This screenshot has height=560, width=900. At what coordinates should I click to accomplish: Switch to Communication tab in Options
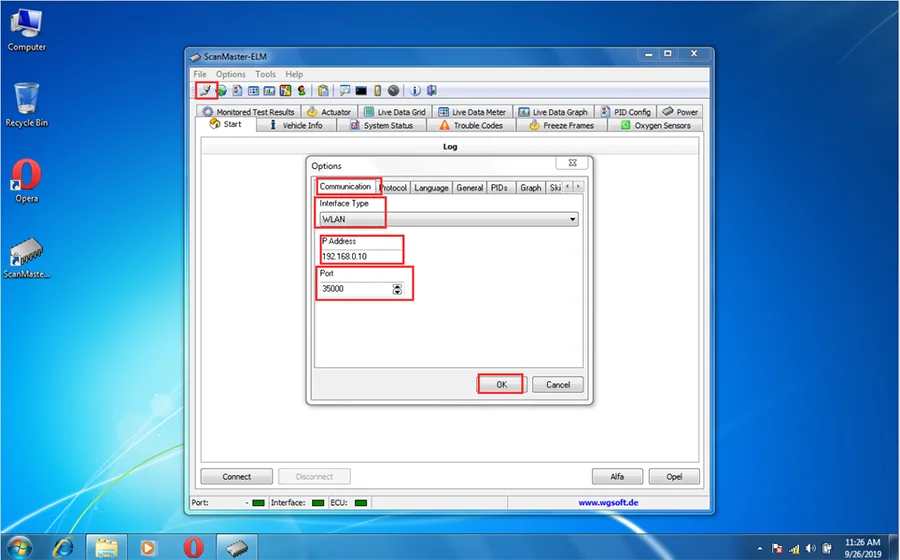tap(346, 186)
